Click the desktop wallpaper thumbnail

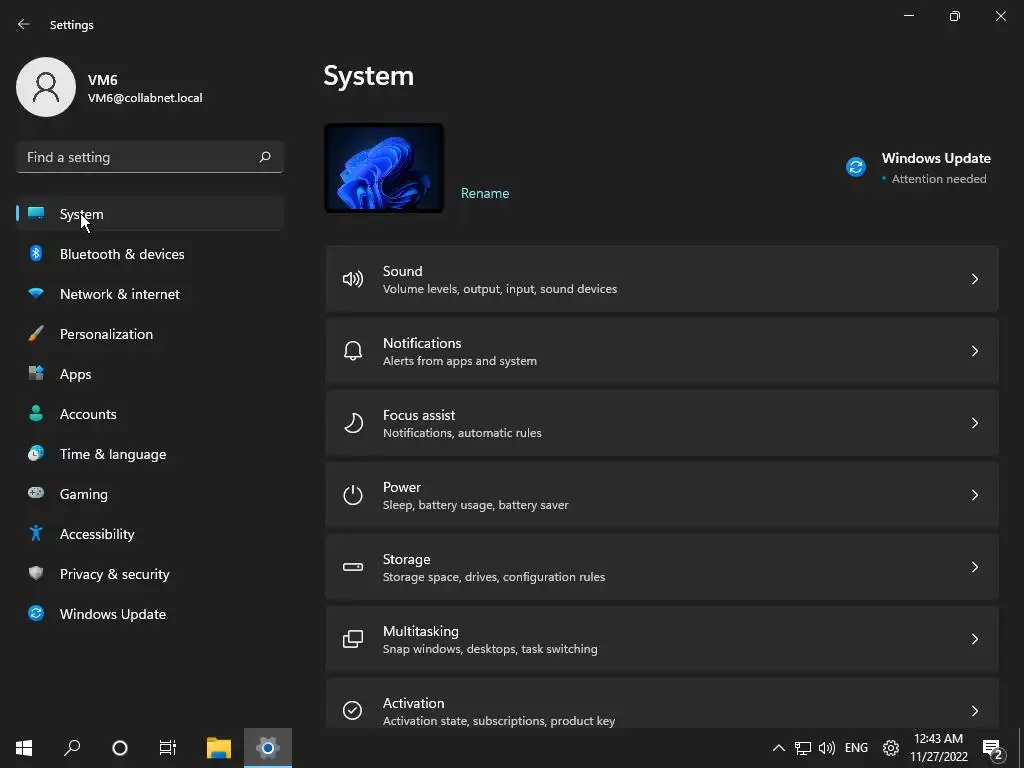(x=384, y=168)
